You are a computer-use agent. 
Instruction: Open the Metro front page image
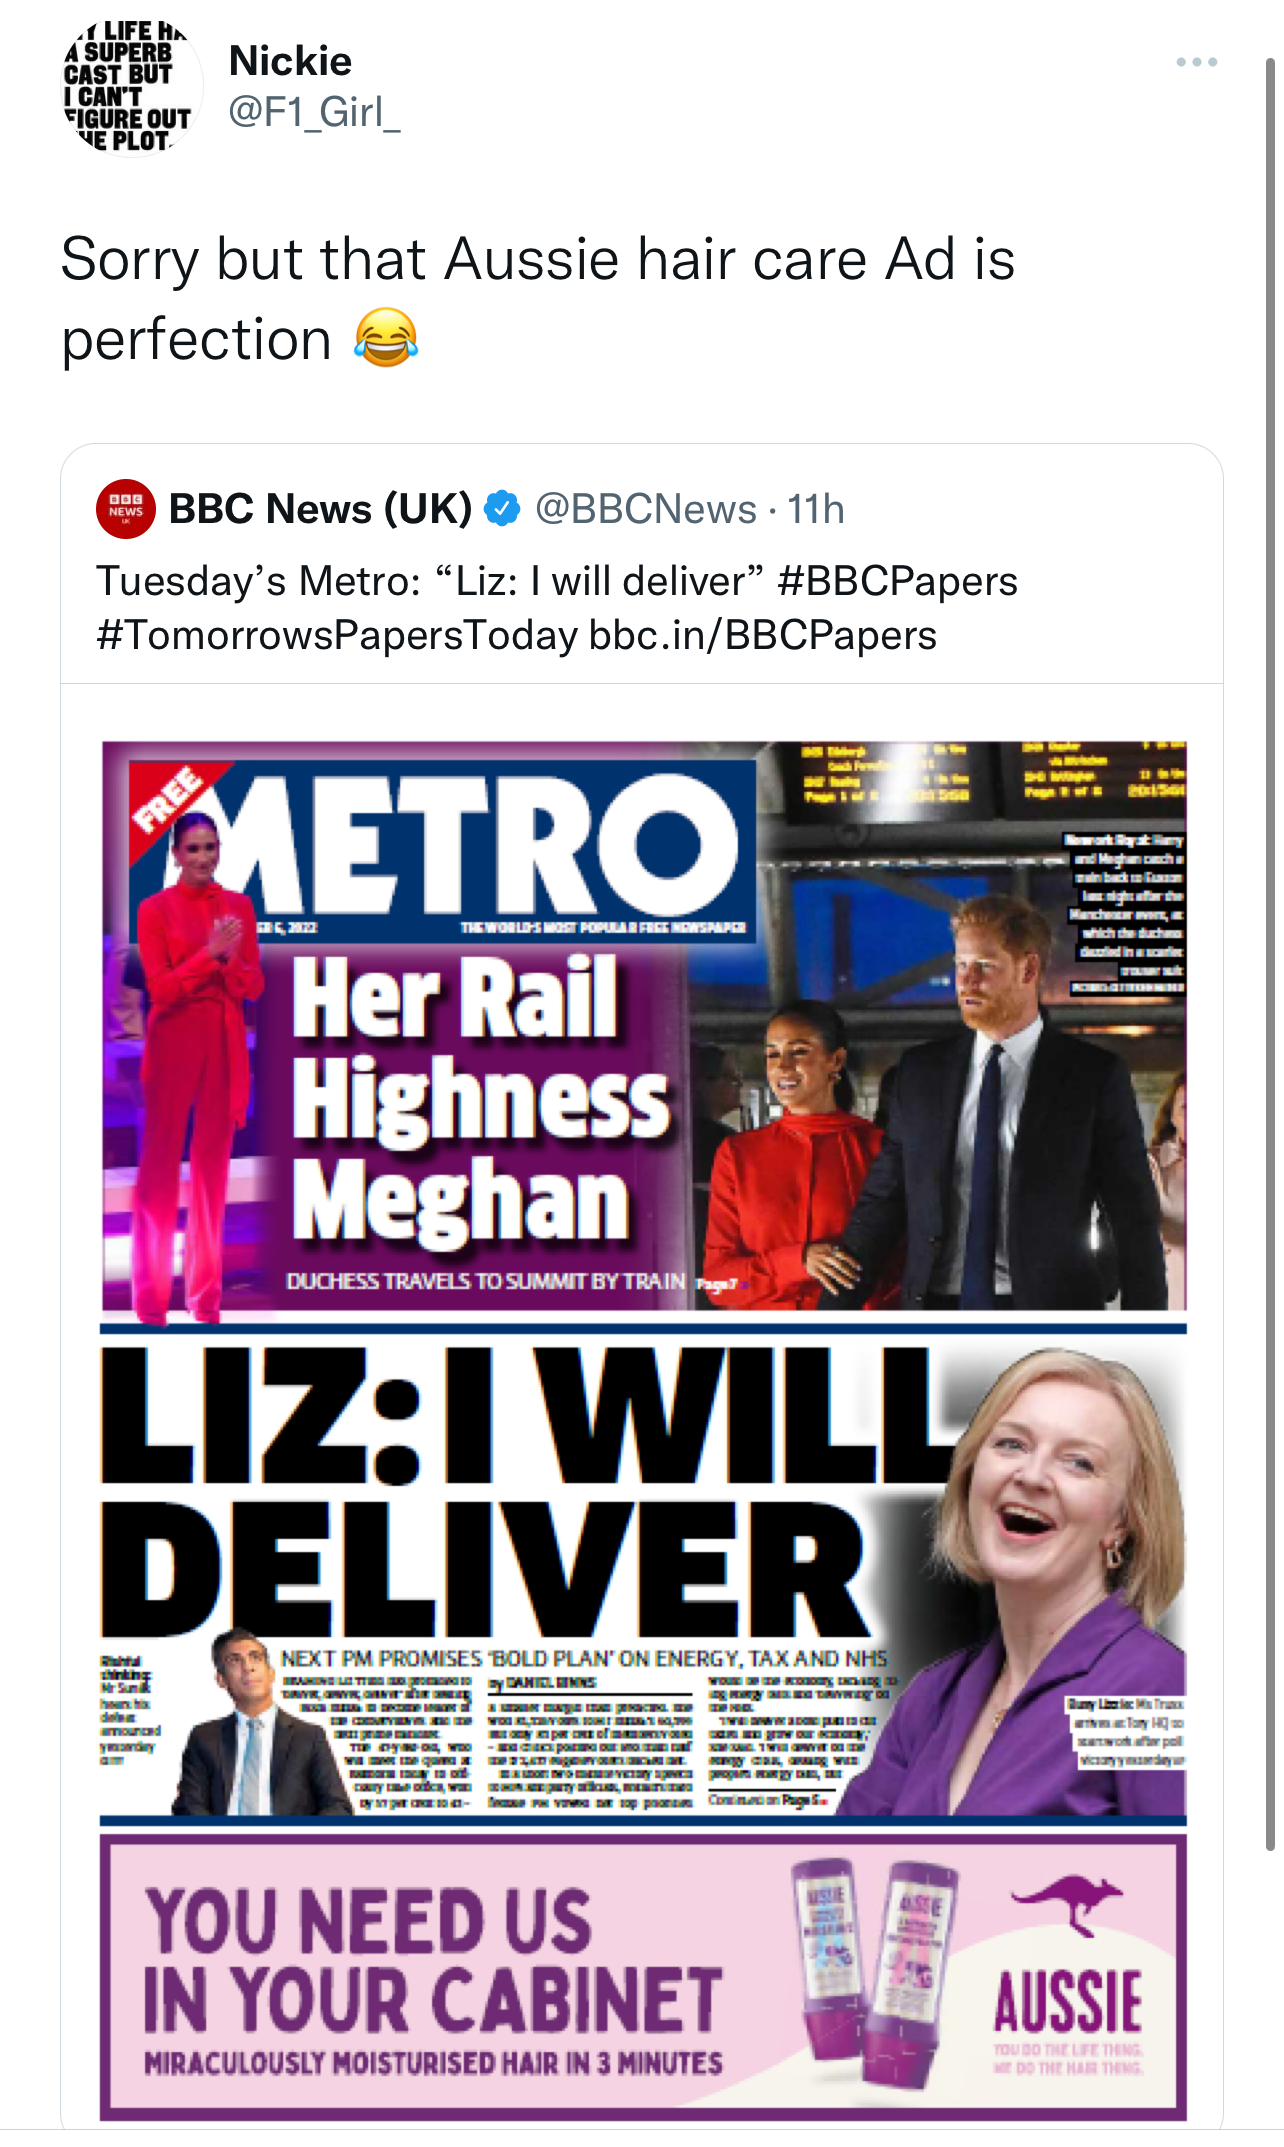tap(643, 1430)
